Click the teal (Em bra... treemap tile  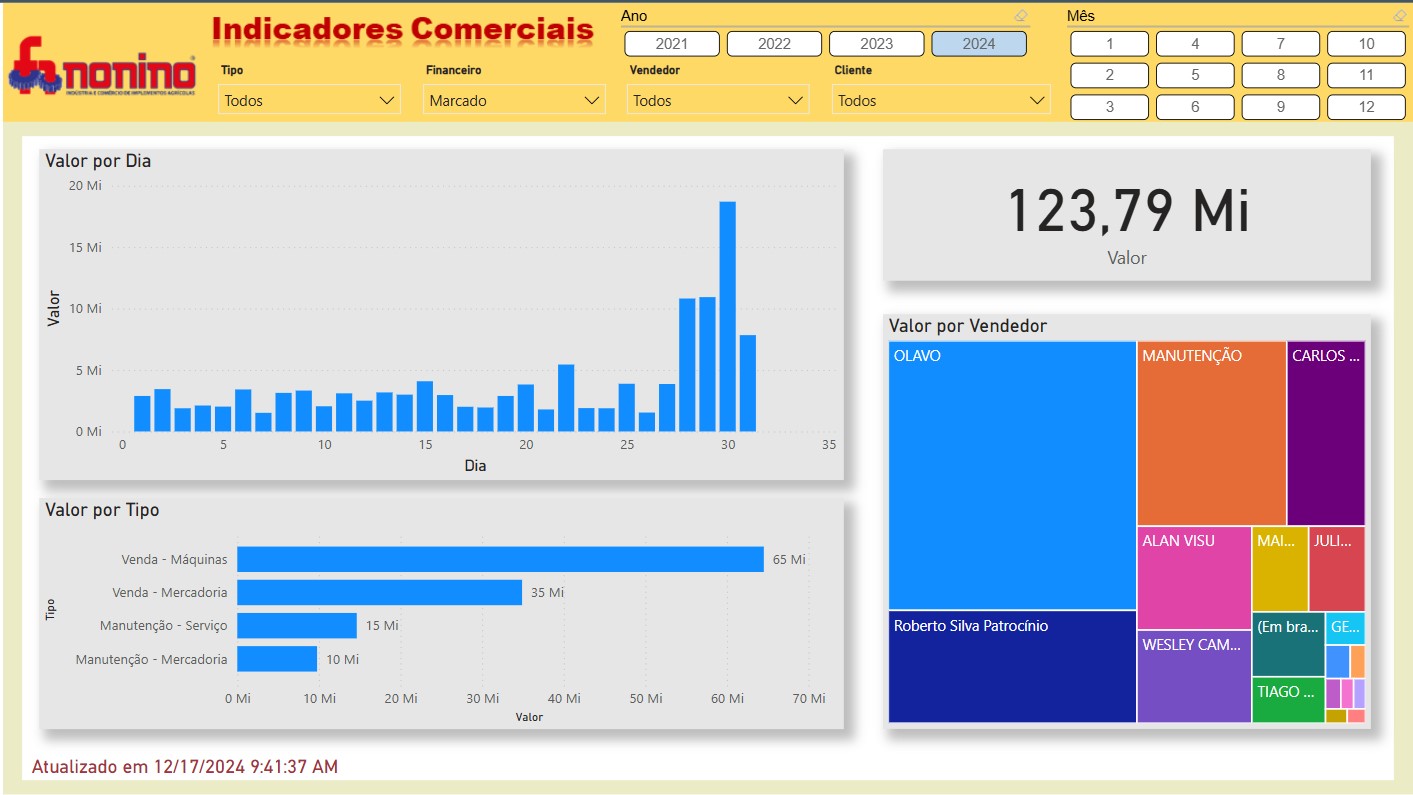(1288, 644)
